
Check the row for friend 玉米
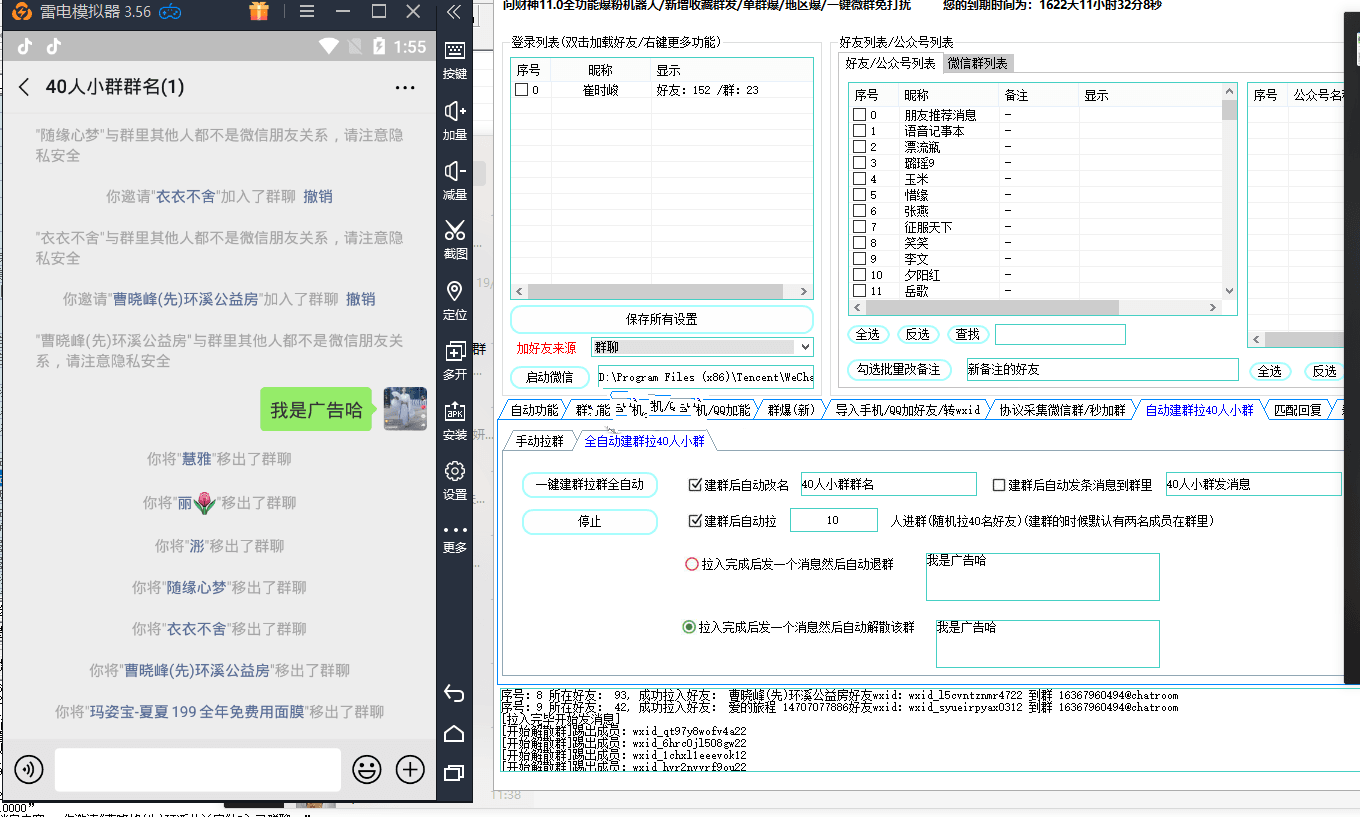(x=858, y=179)
